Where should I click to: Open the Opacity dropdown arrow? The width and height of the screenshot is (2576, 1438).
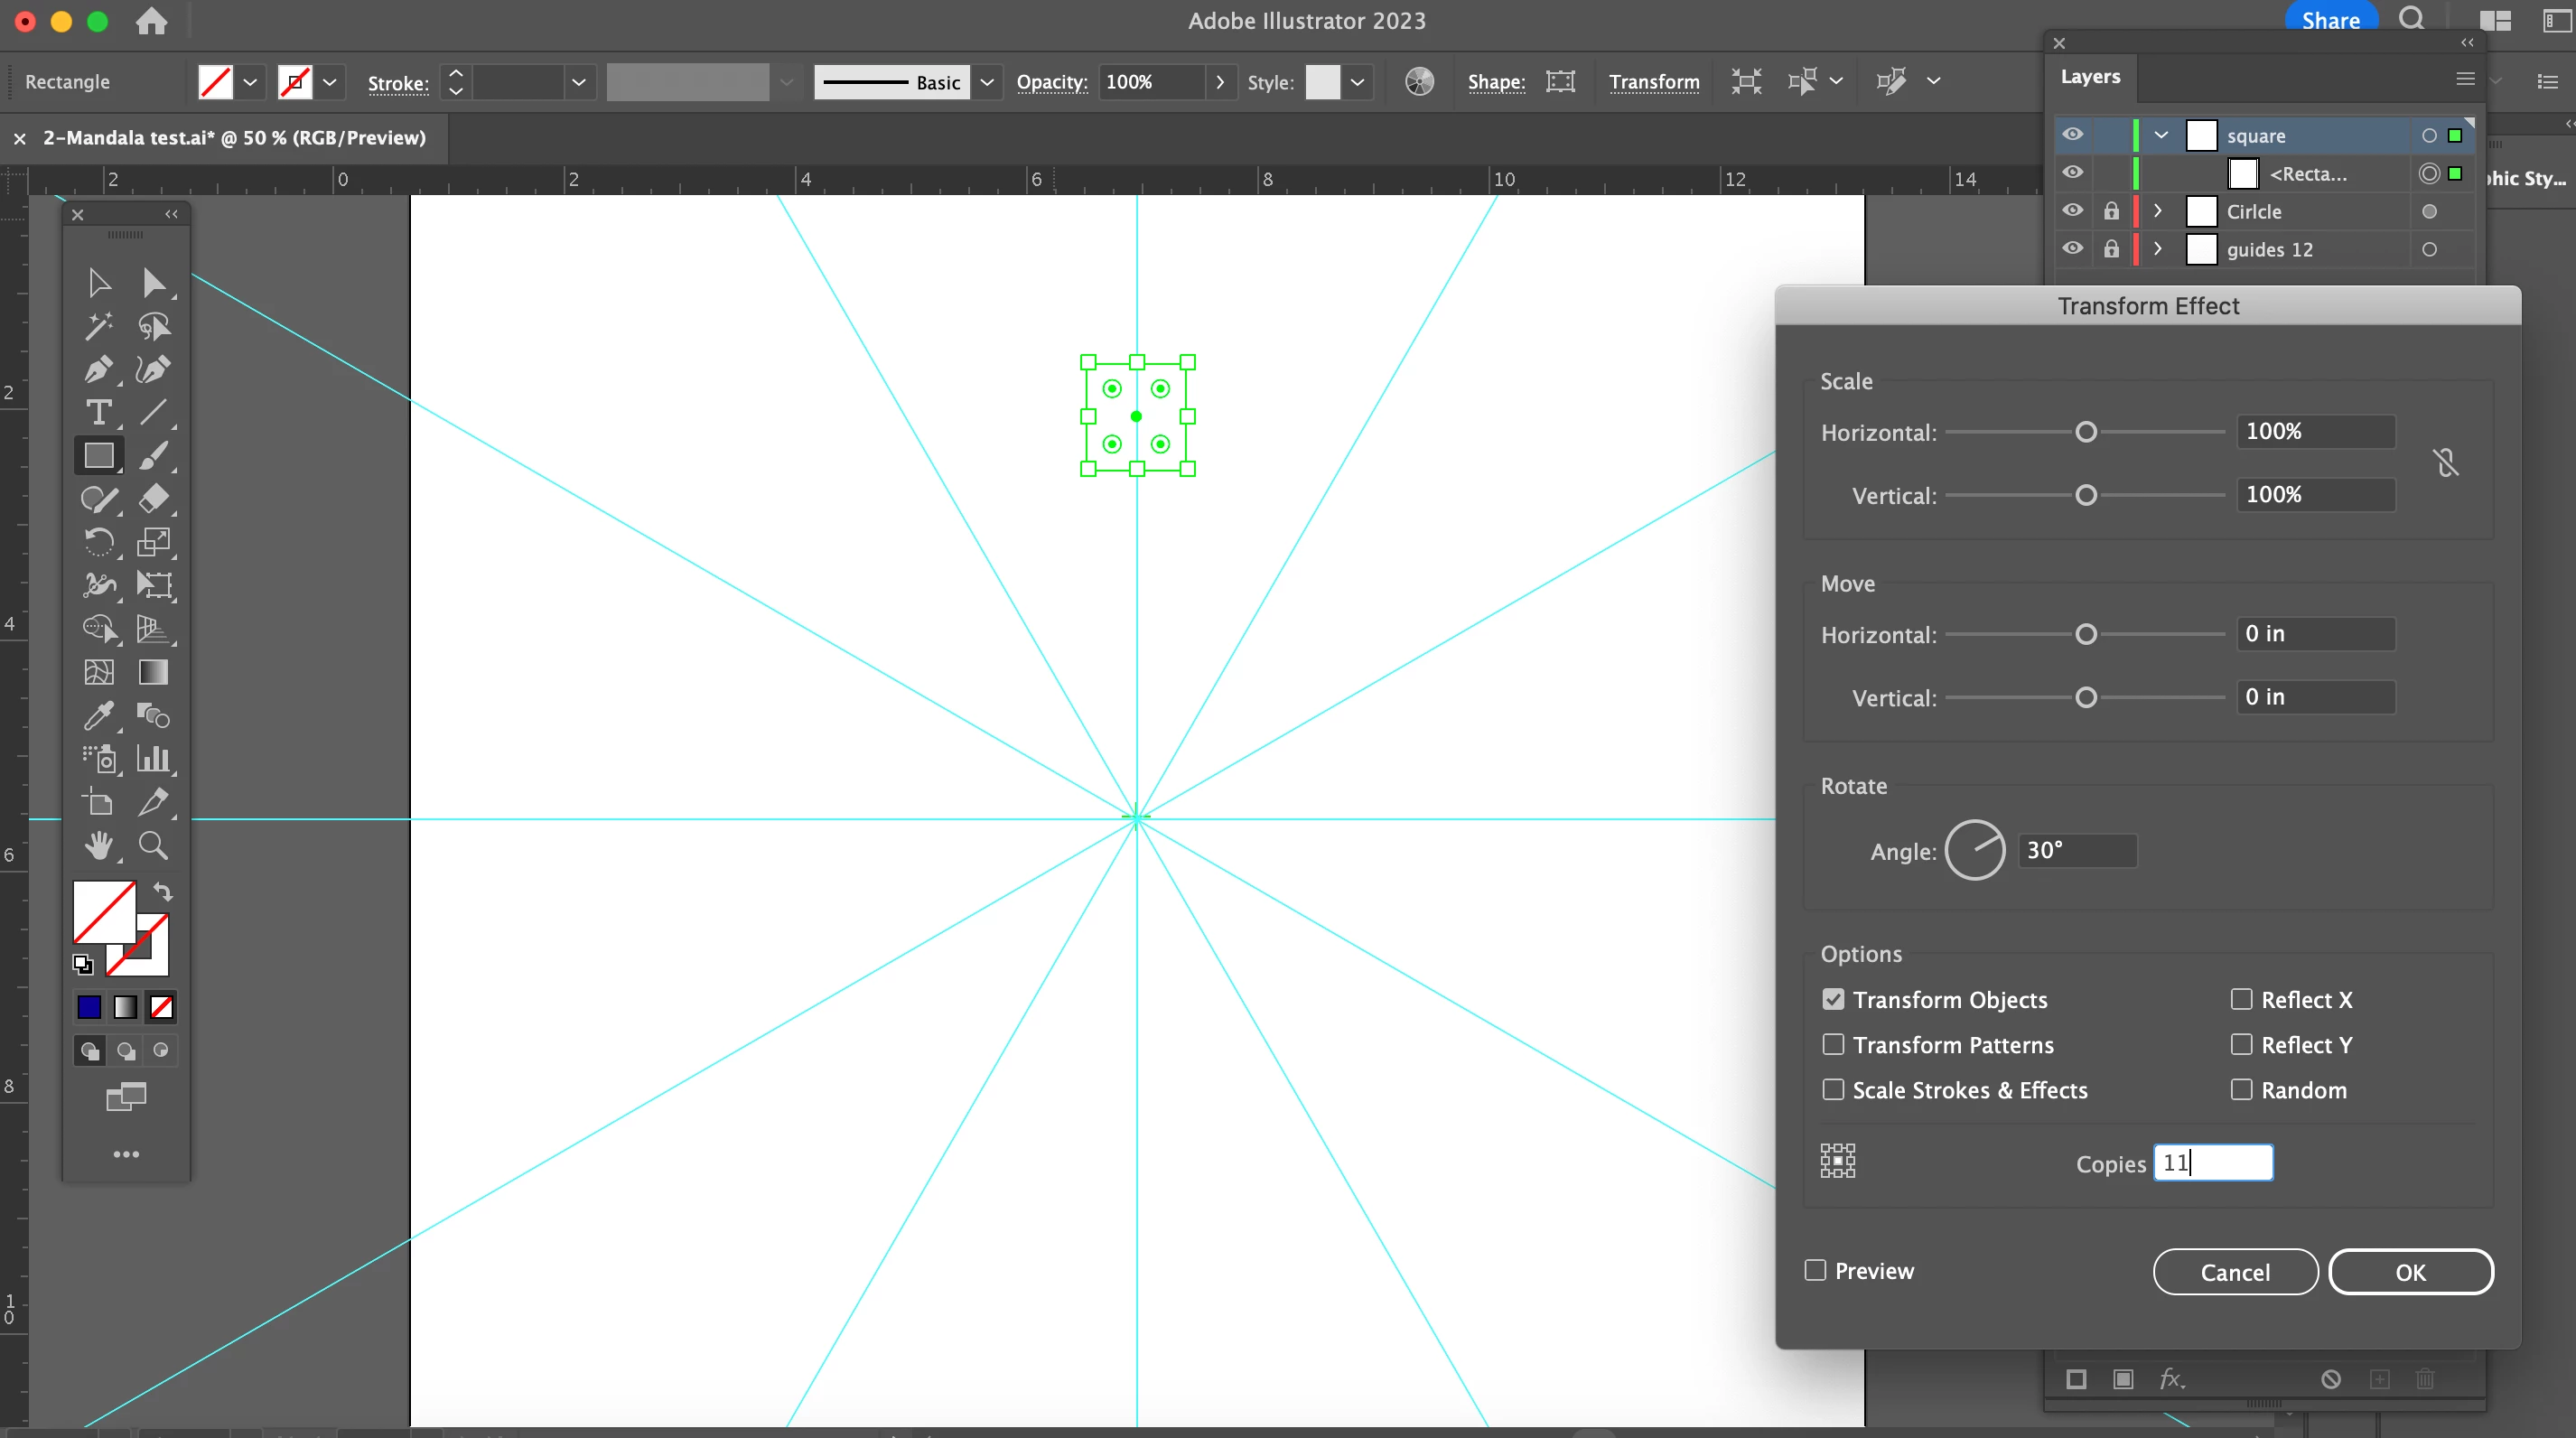click(1219, 82)
